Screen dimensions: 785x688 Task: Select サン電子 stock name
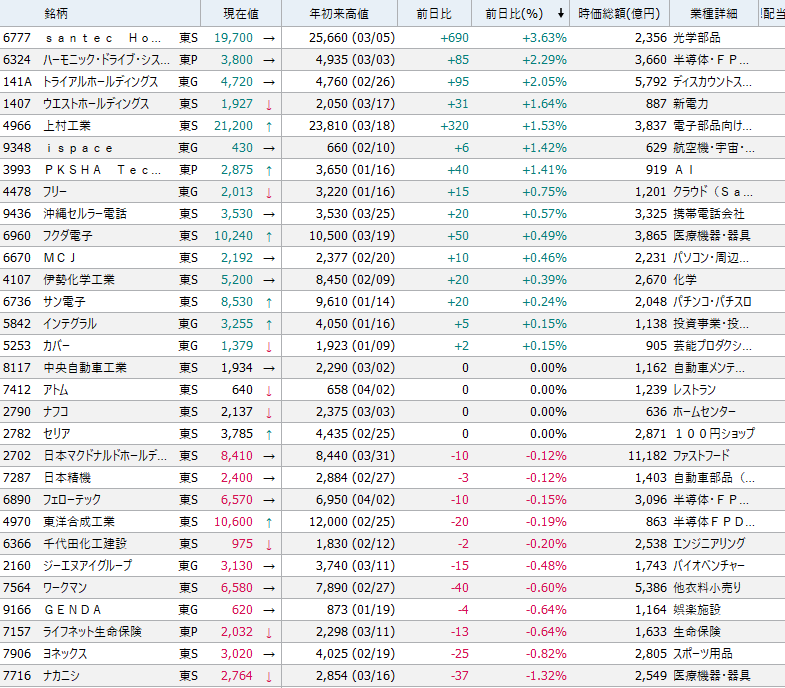click(64, 302)
